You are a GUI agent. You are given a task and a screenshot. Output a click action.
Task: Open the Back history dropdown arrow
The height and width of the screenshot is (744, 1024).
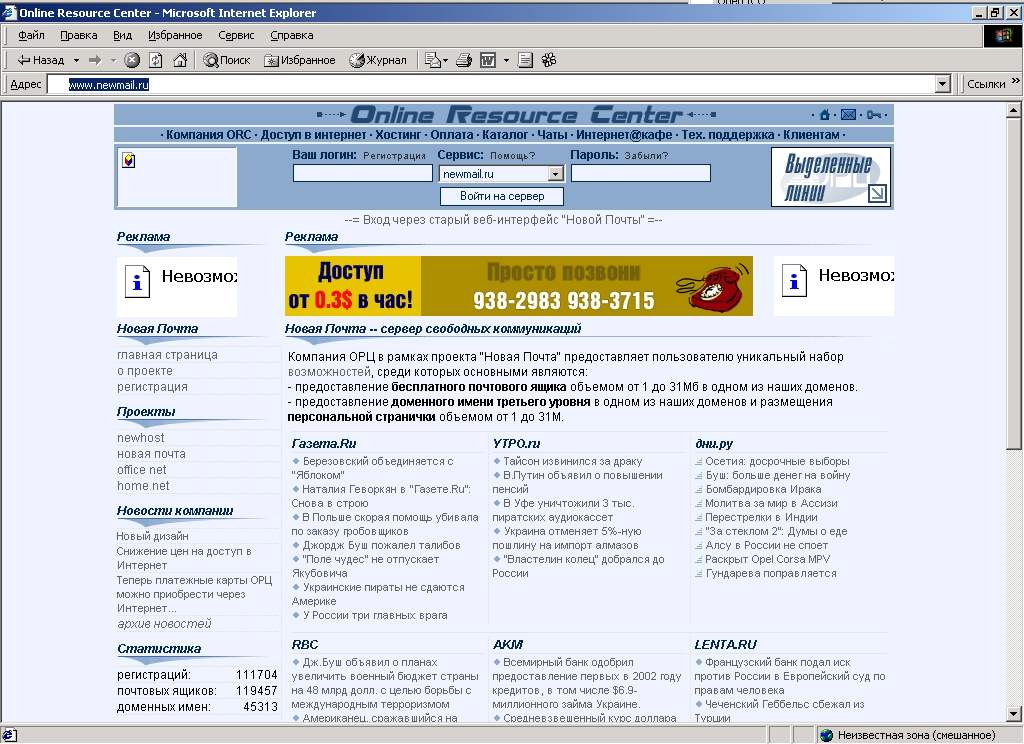click(76, 60)
